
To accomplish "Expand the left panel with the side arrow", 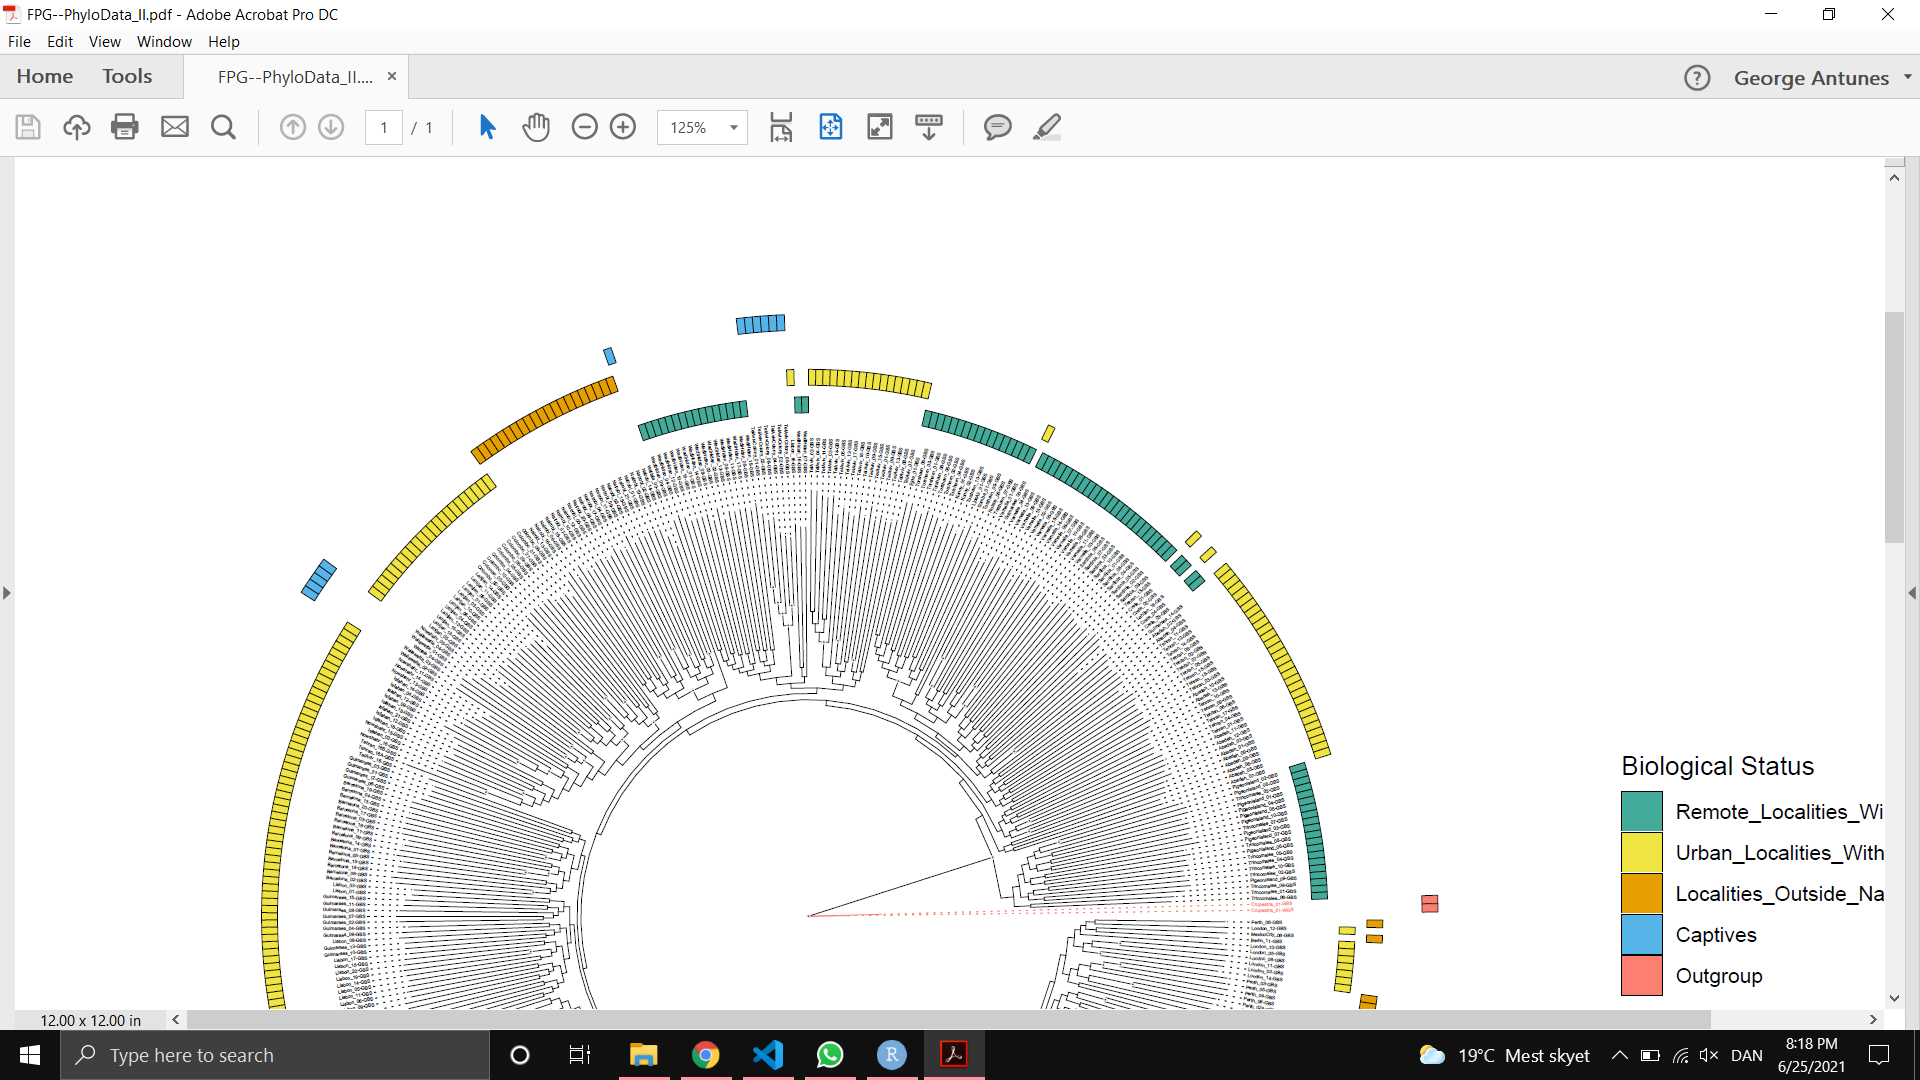I will pyautogui.click(x=7, y=592).
